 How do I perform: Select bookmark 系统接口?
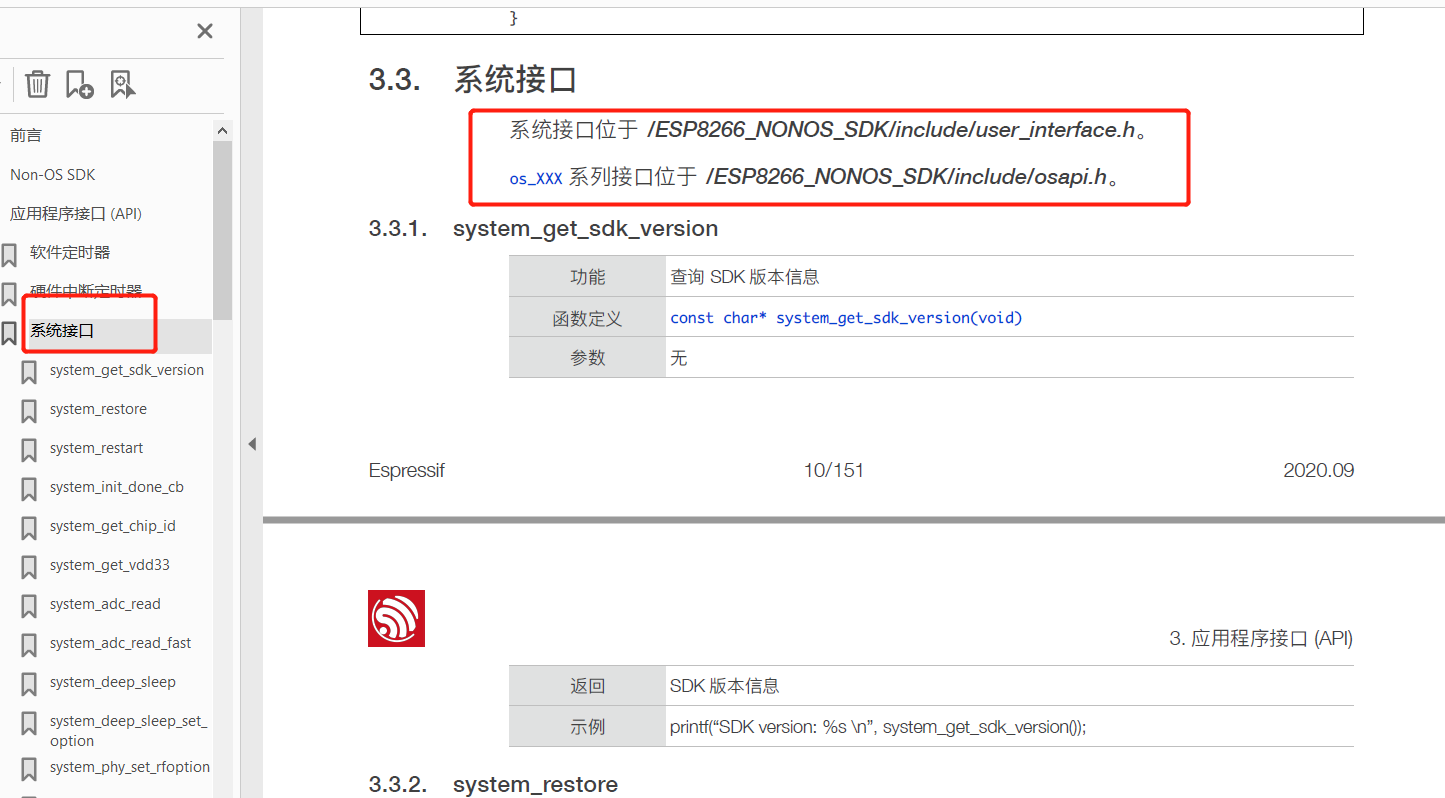[x=62, y=330]
